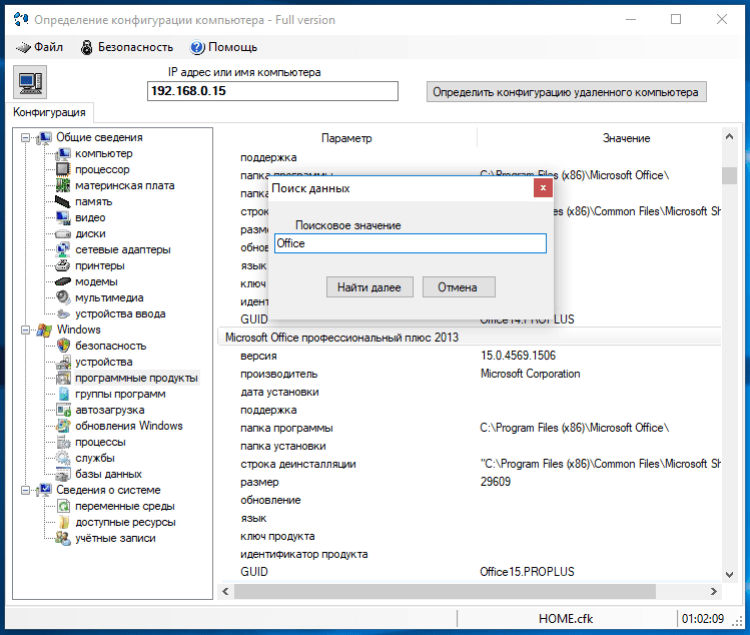Click the доступные ресурсы folder icon
The width and height of the screenshot is (750, 635).
point(63,522)
